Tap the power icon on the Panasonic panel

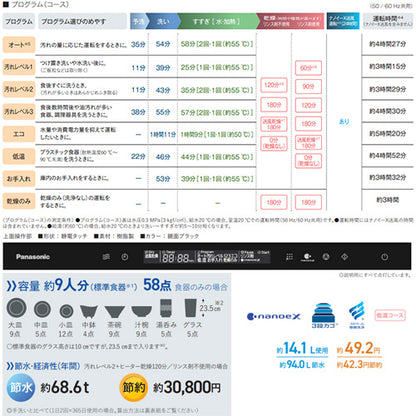[384, 257]
